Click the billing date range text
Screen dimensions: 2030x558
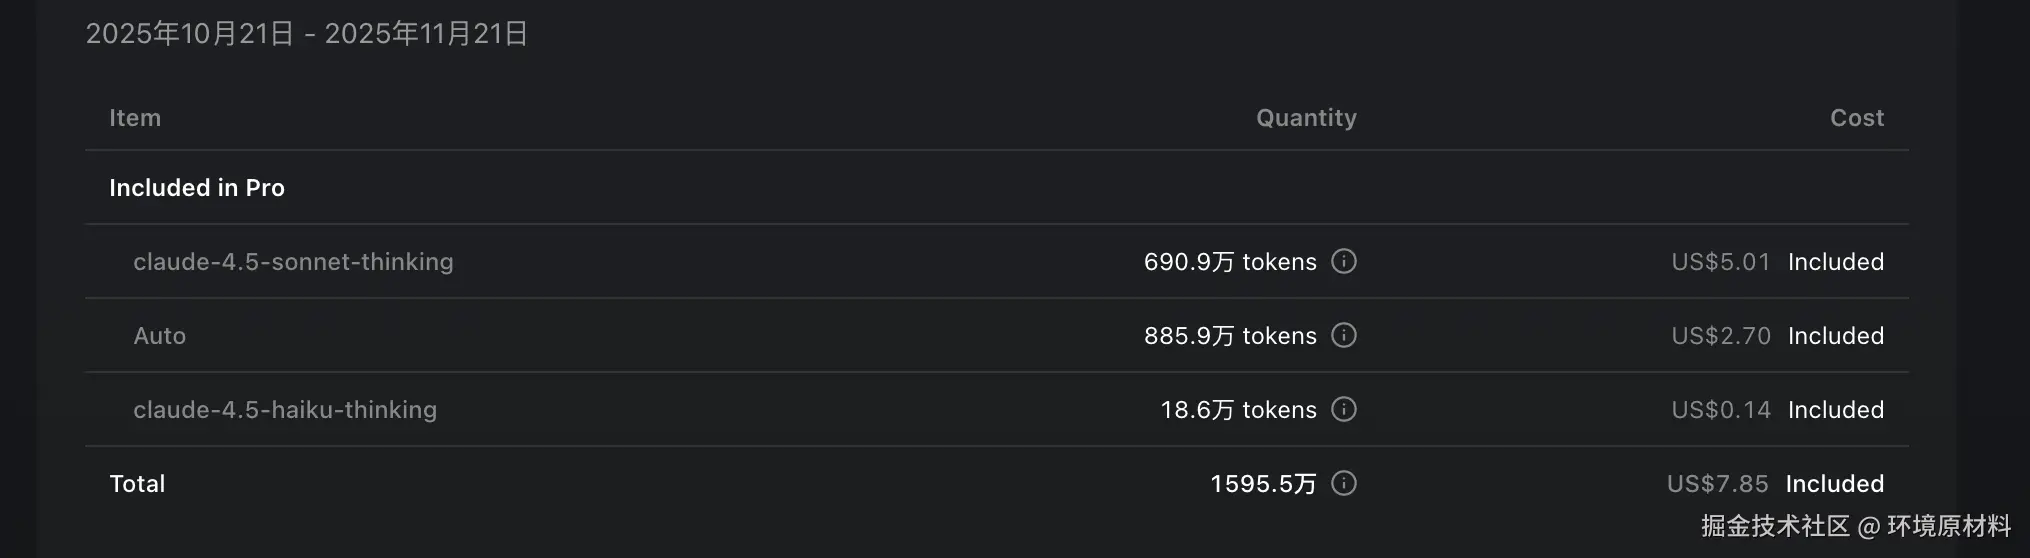[x=307, y=34]
